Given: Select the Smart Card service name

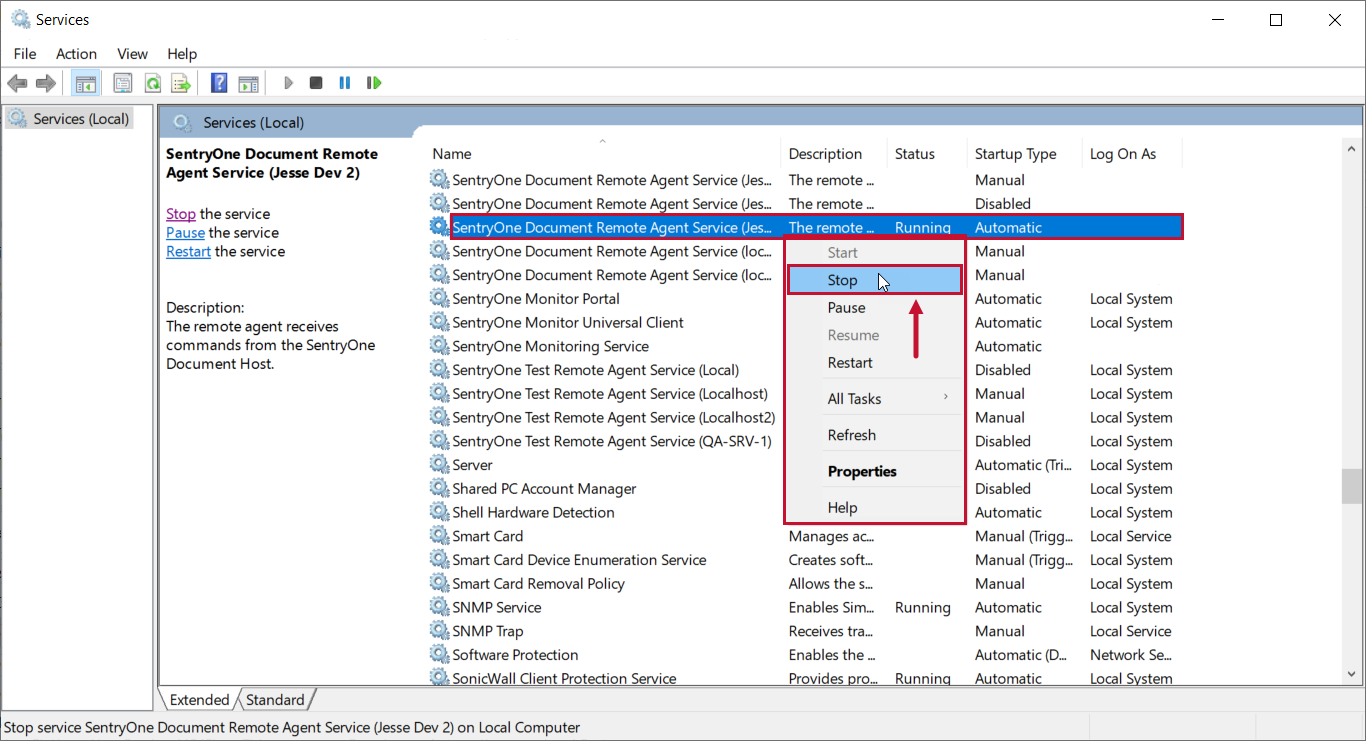Looking at the screenshot, I should pyautogui.click(x=488, y=536).
